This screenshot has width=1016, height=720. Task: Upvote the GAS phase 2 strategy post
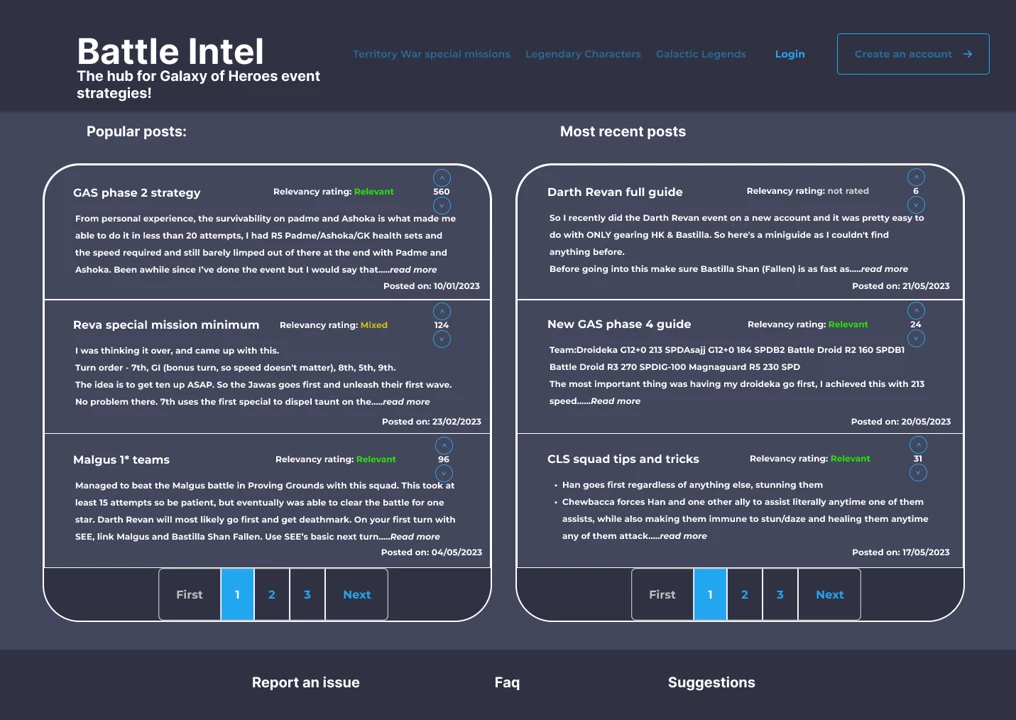coord(442,176)
